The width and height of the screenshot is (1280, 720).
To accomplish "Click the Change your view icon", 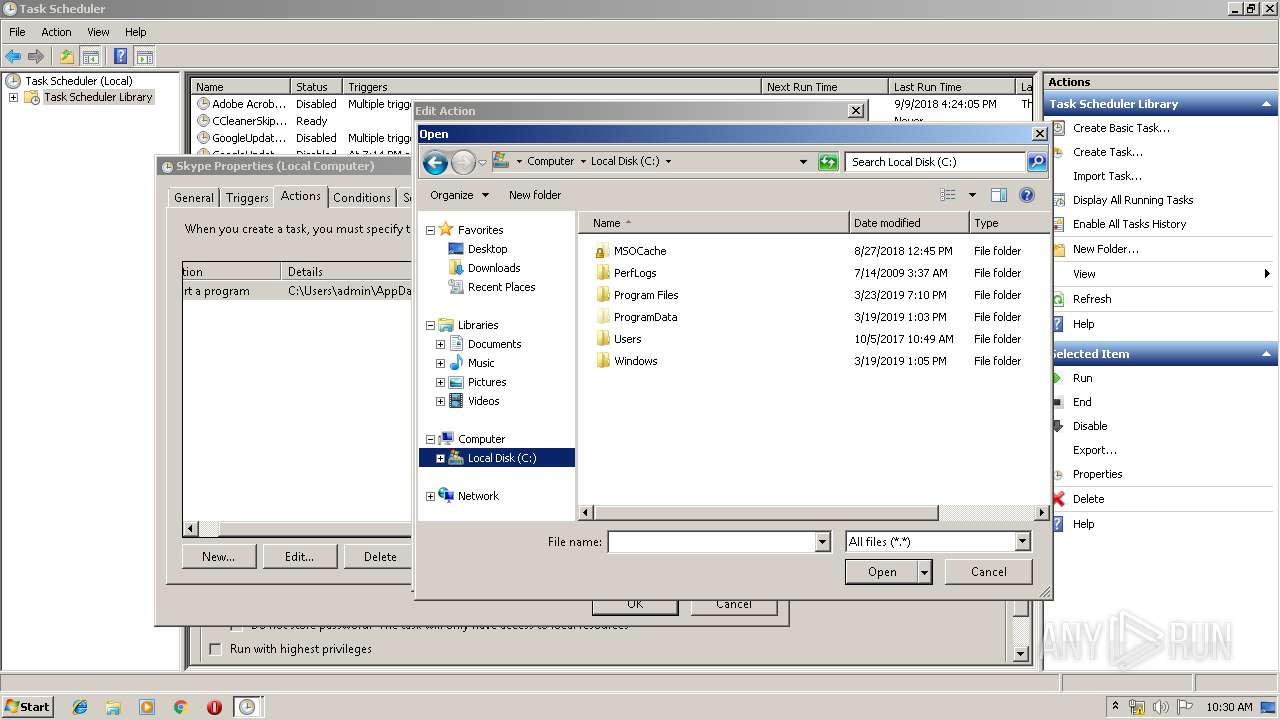I will [x=947, y=195].
